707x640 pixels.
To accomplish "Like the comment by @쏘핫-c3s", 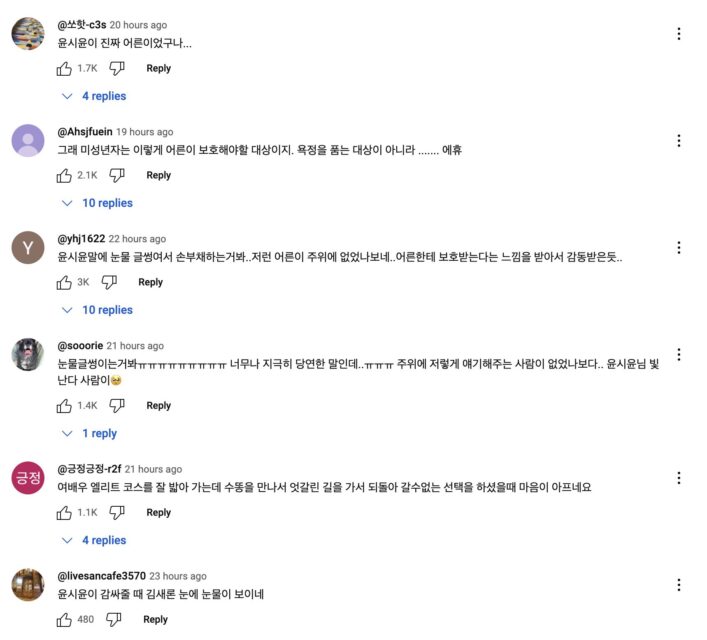I will [65, 68].
